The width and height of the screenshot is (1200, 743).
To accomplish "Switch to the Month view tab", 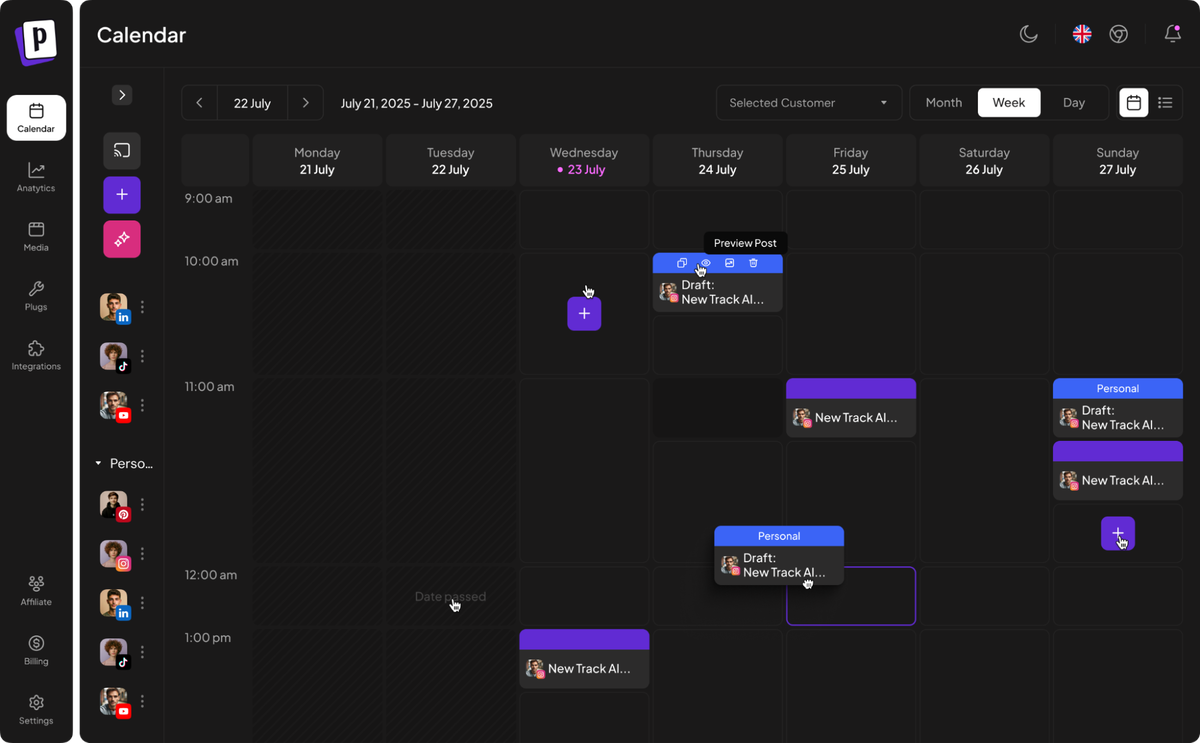I will click(x=942, y=102).
